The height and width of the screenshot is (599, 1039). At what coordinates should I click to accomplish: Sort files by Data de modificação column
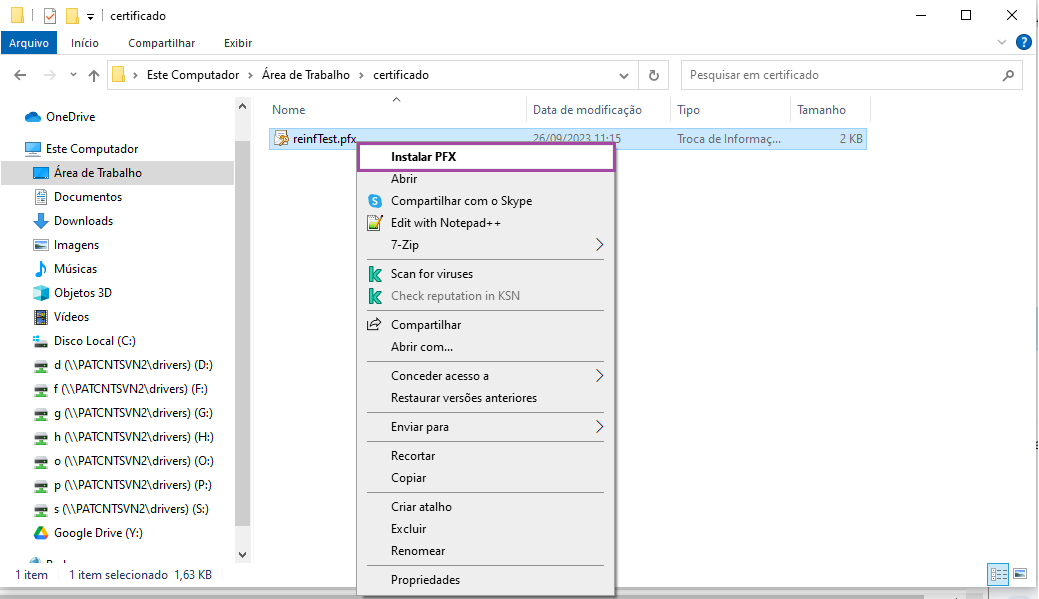[587, 110]
